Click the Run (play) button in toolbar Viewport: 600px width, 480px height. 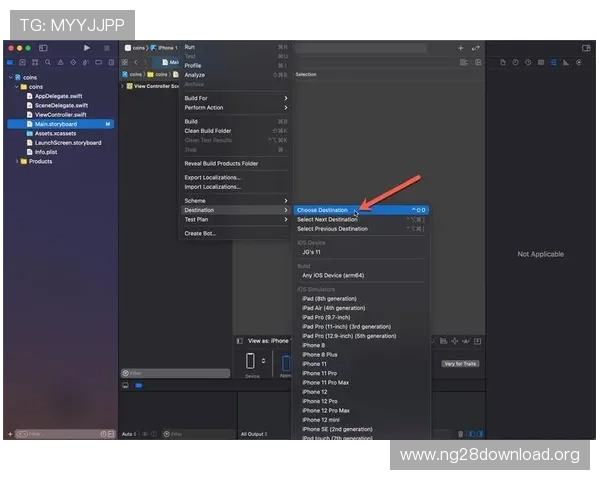click(x=87, y=47)
